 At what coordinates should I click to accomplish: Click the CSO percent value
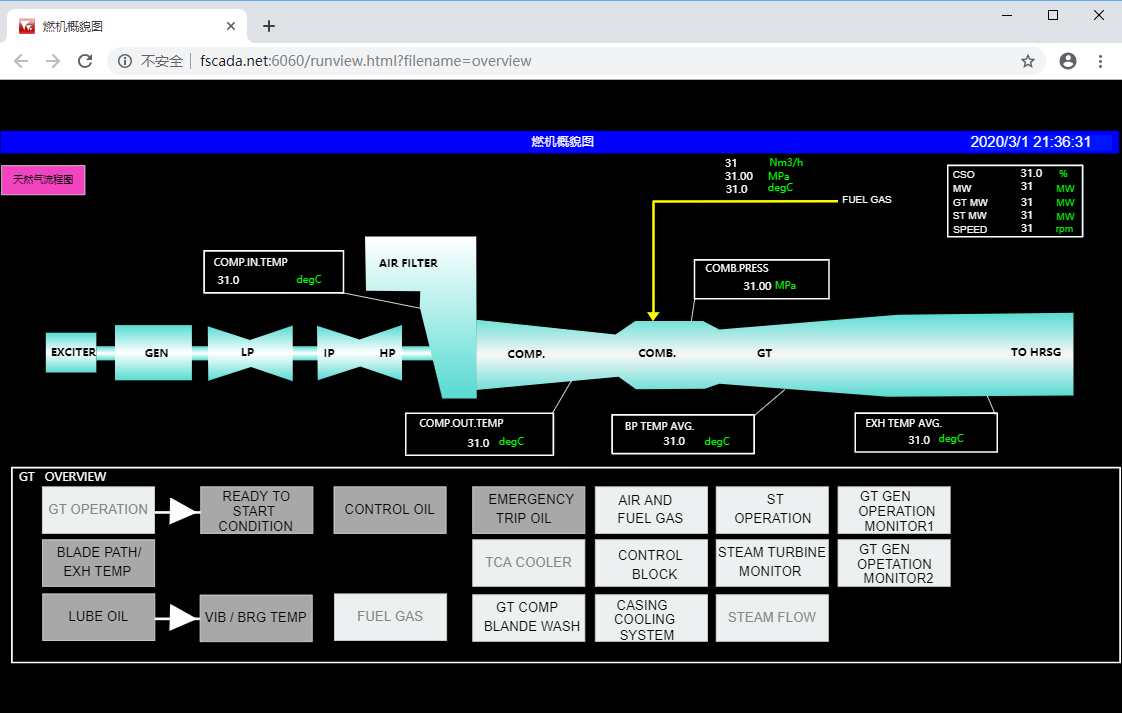click(x=1031, y=173)
